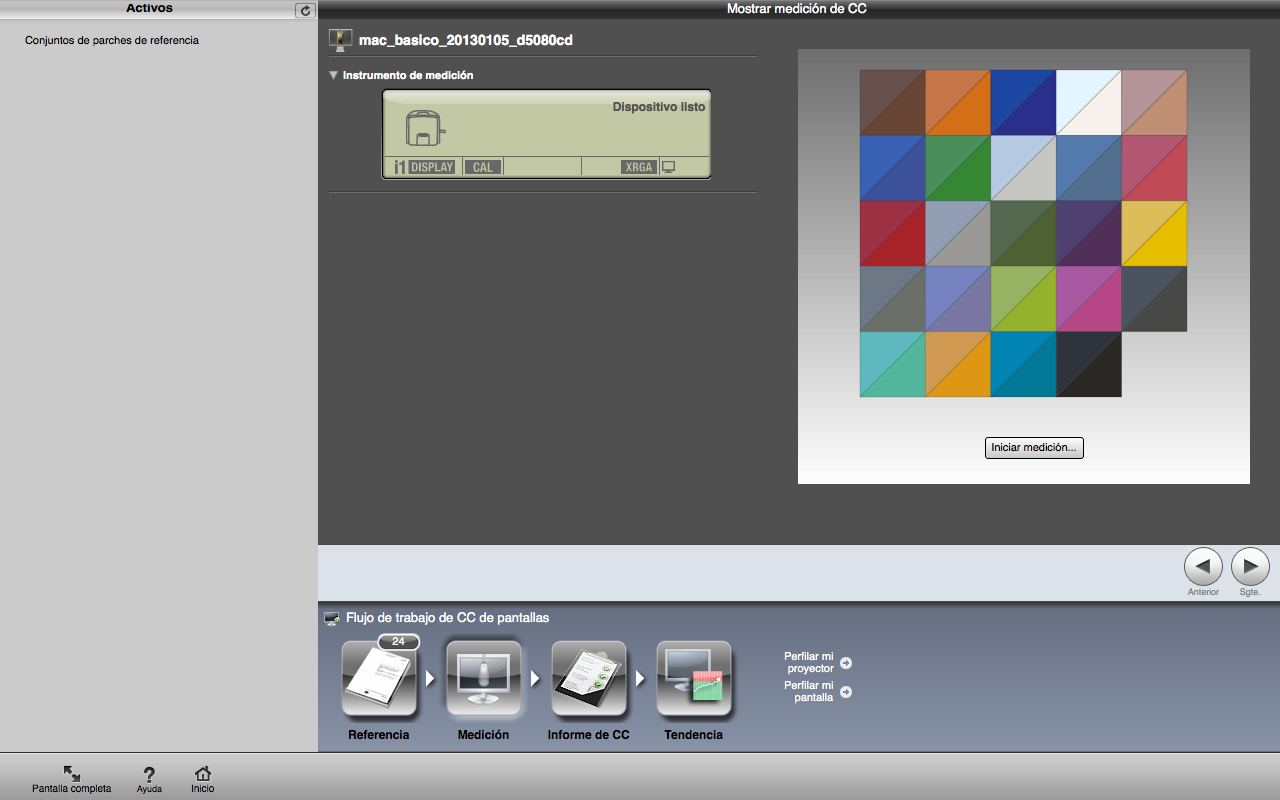Refresh the Activos panel
Image resolution: width=1280 pixels, height=800 pixels.
pos(305,10)
